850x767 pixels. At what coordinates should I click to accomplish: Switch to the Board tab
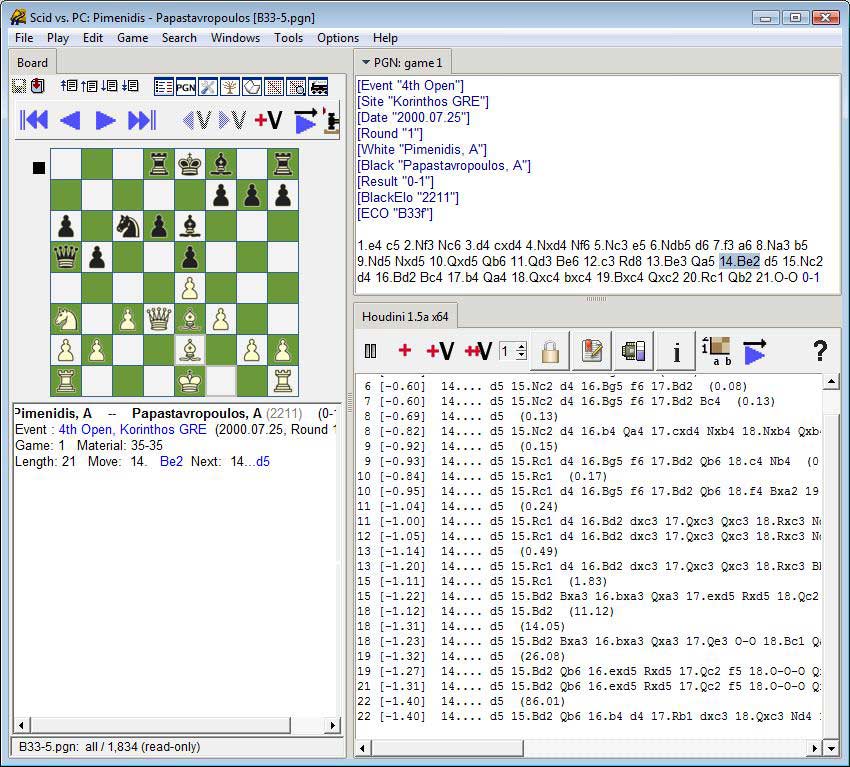click(32, 62)
